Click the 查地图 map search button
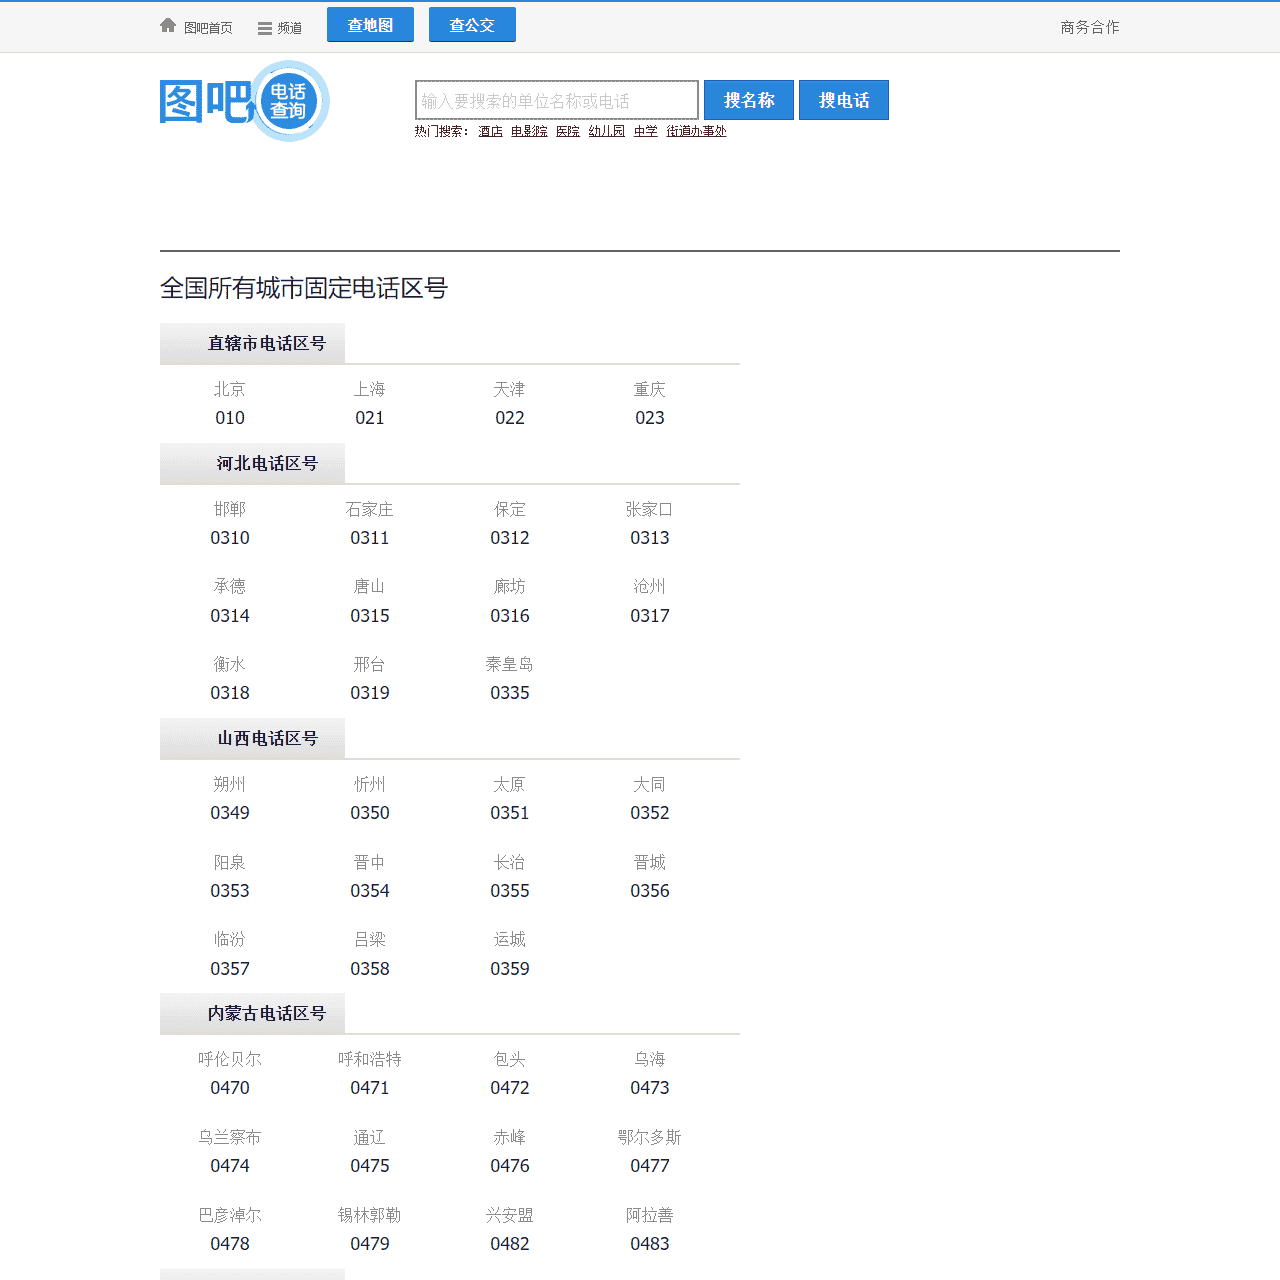Viewport: 1280px width, 1280px height. (x=370, y=24)
